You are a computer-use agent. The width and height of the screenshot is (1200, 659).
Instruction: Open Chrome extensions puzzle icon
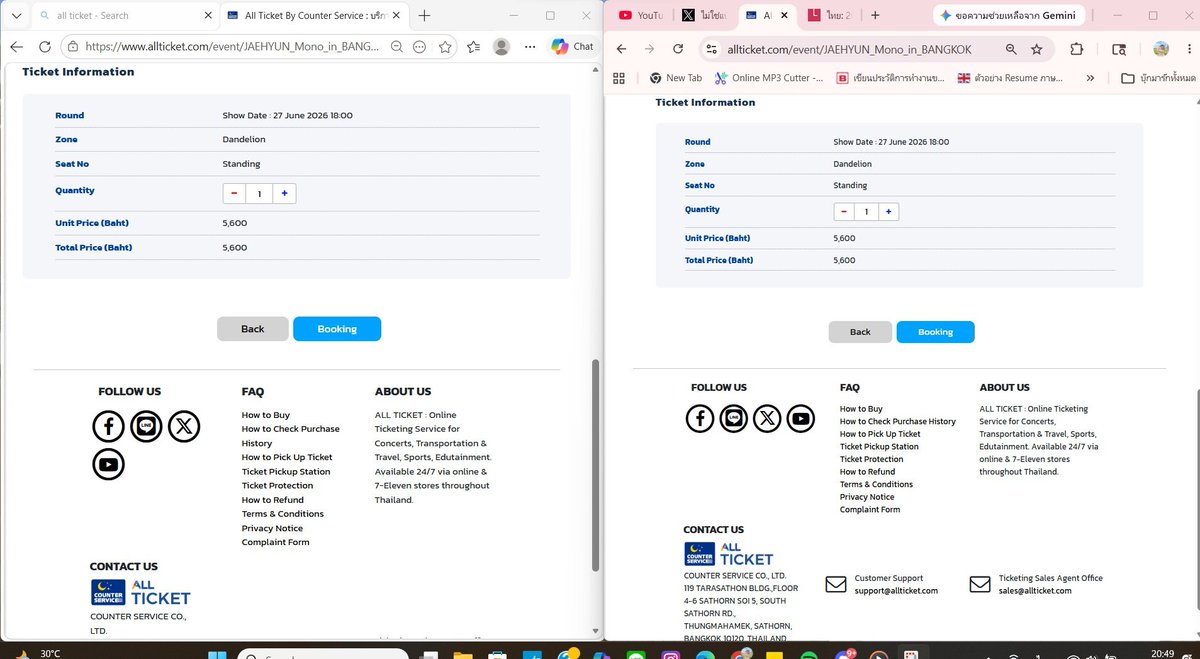1077,49
